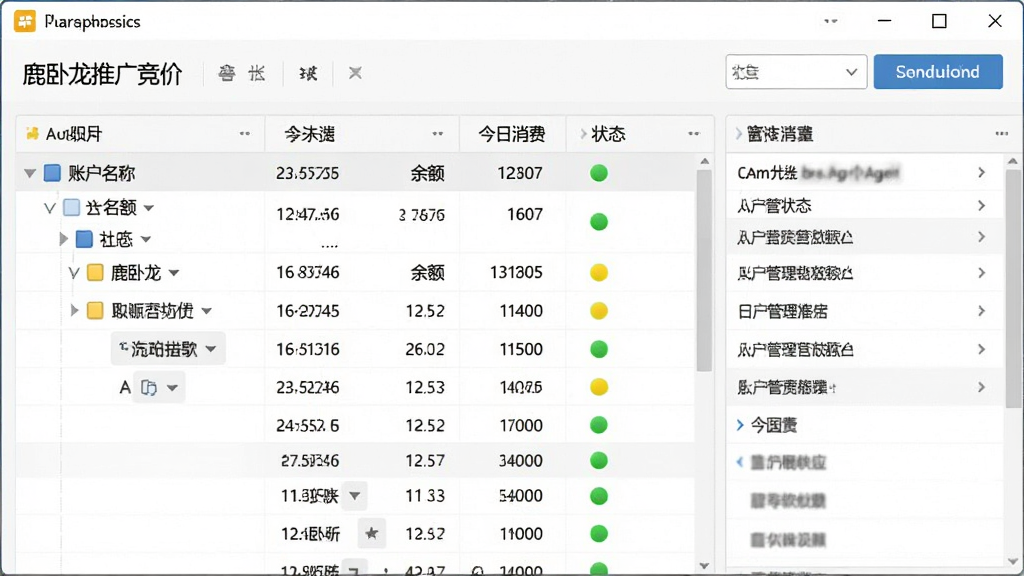The height and width of the screenshot is (576, 1024).
Task: Click the yellow 鹿卧龙 folder icon
Action: 95,272
